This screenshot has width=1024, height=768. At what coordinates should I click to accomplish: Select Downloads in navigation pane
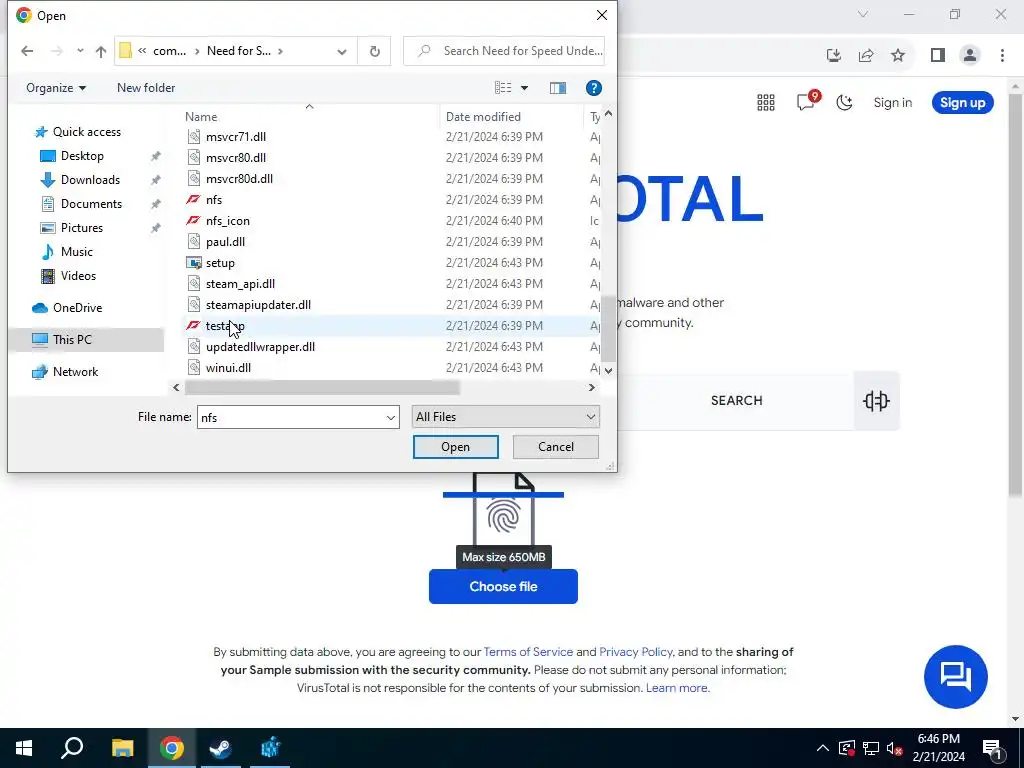[x=90, y=180]
